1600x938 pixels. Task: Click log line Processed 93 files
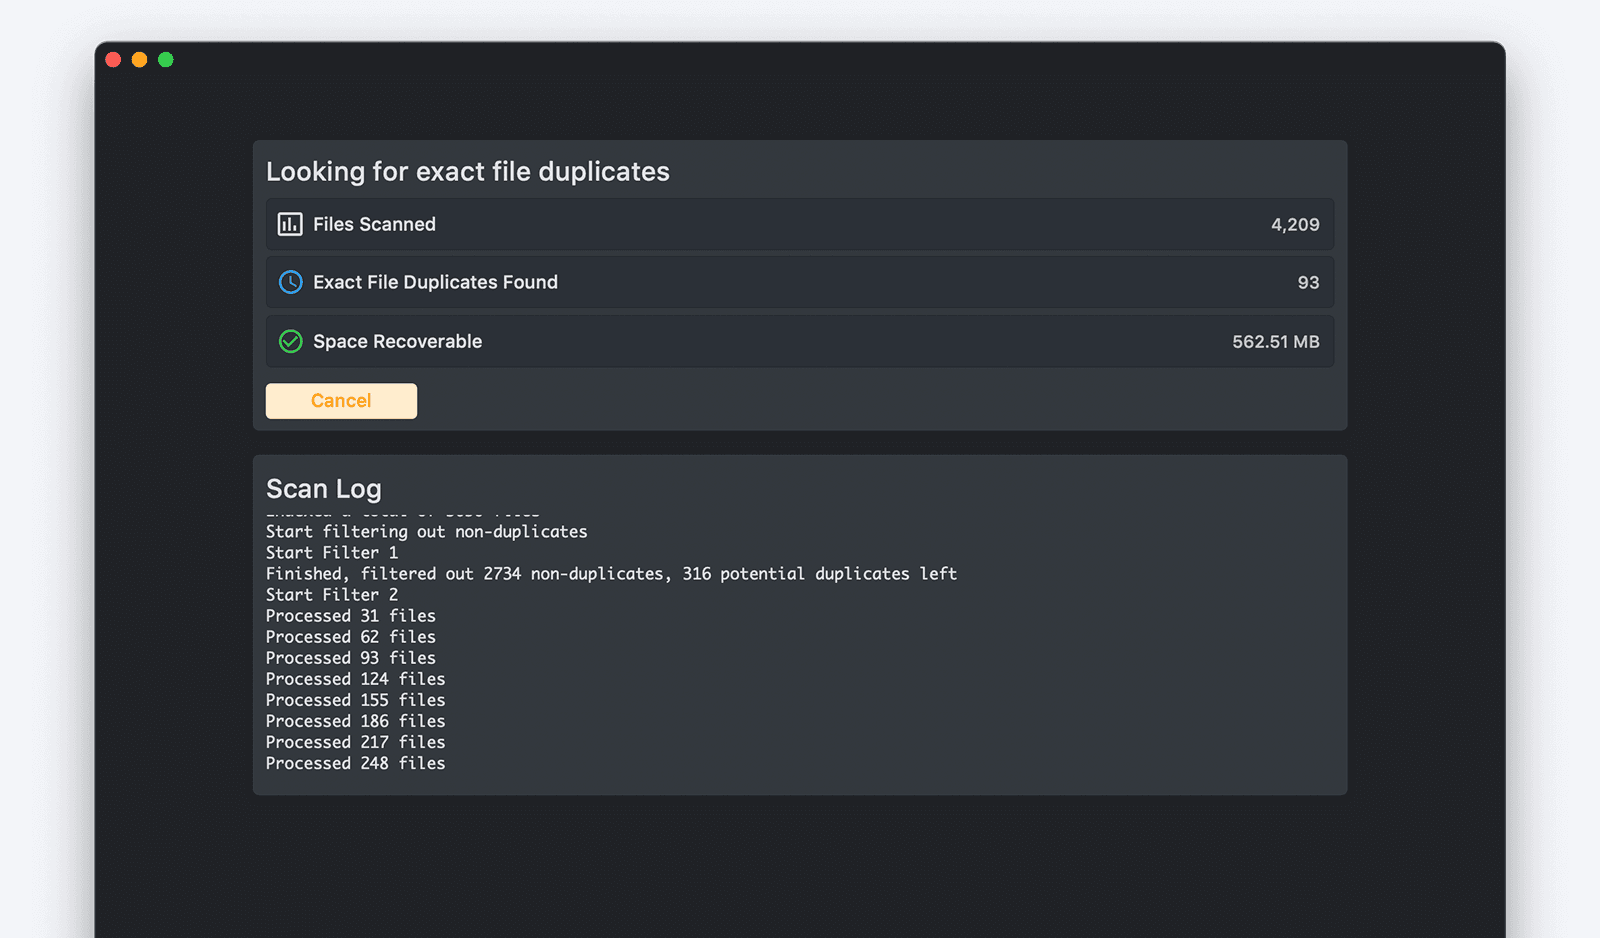pyautogui.click(x=351, y=658)
